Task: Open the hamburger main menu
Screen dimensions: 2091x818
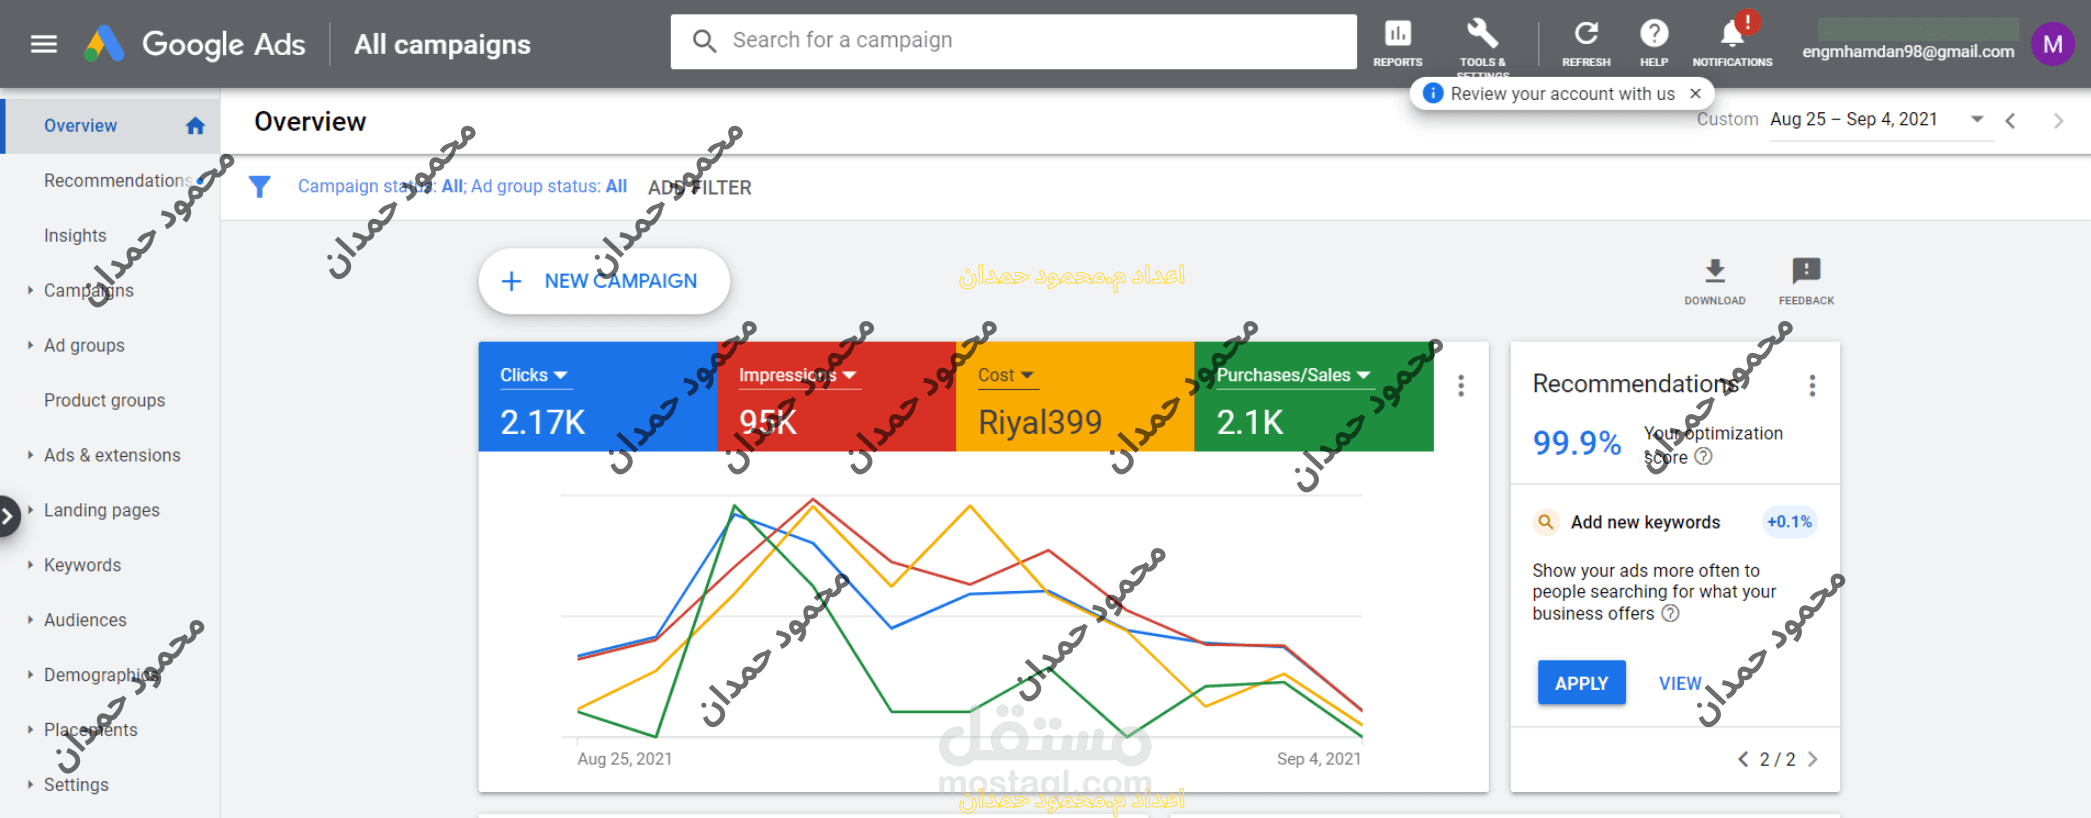Action: click(x=43, y=44)
